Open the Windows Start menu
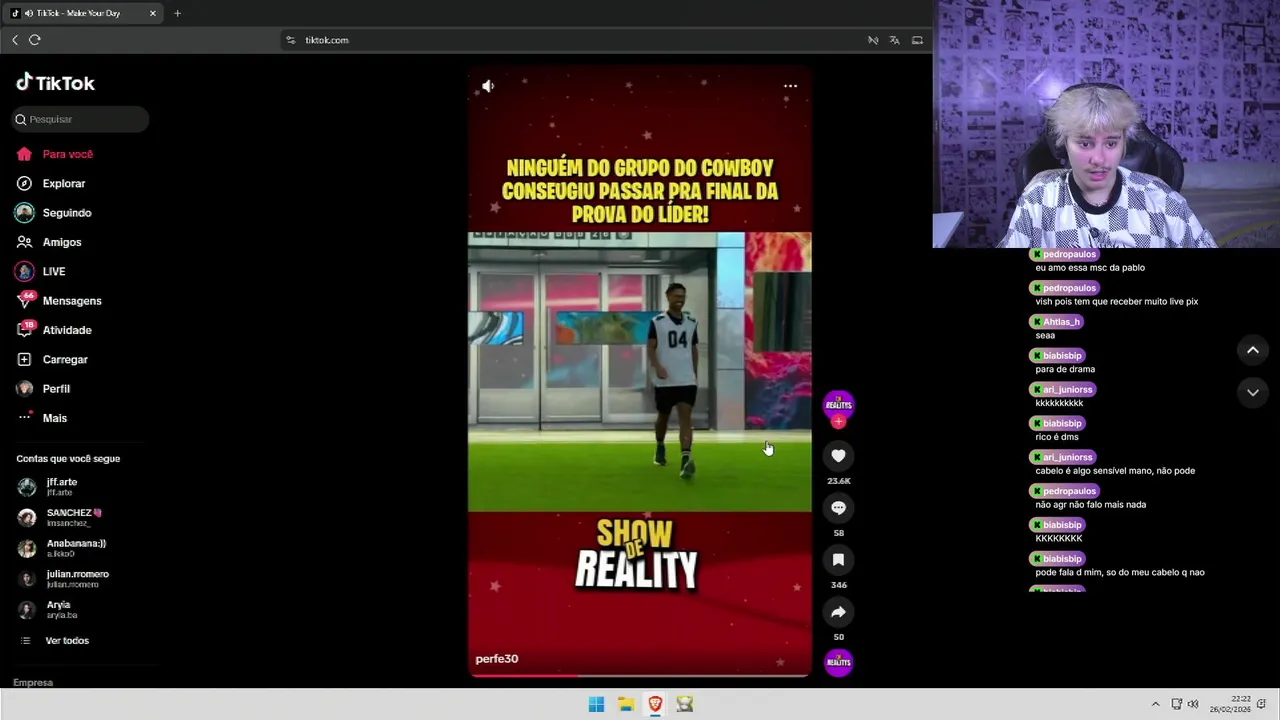1280x720 pixels. [x=596, y=704]
